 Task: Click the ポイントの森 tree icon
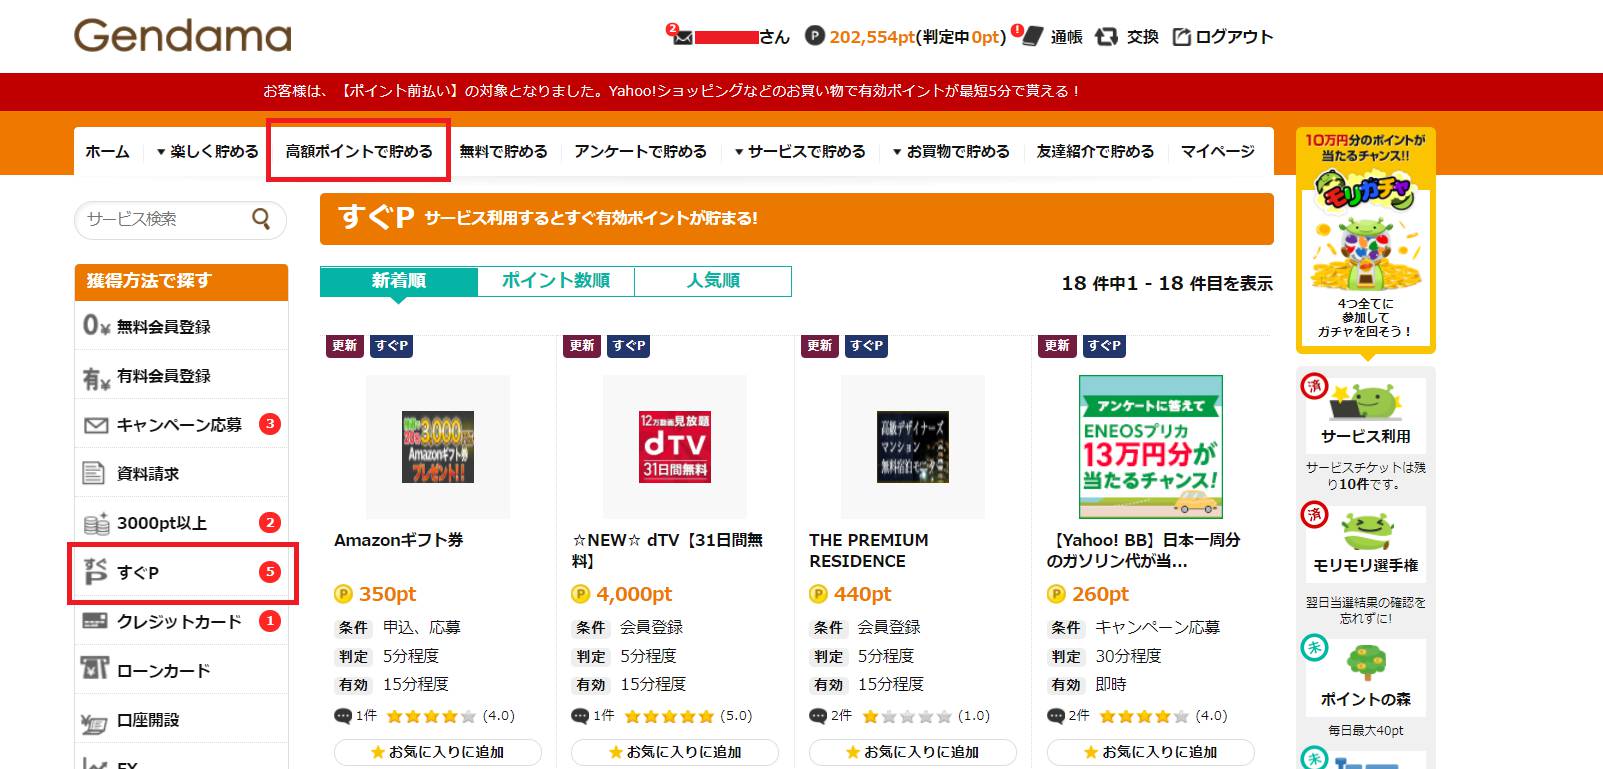1366,663
